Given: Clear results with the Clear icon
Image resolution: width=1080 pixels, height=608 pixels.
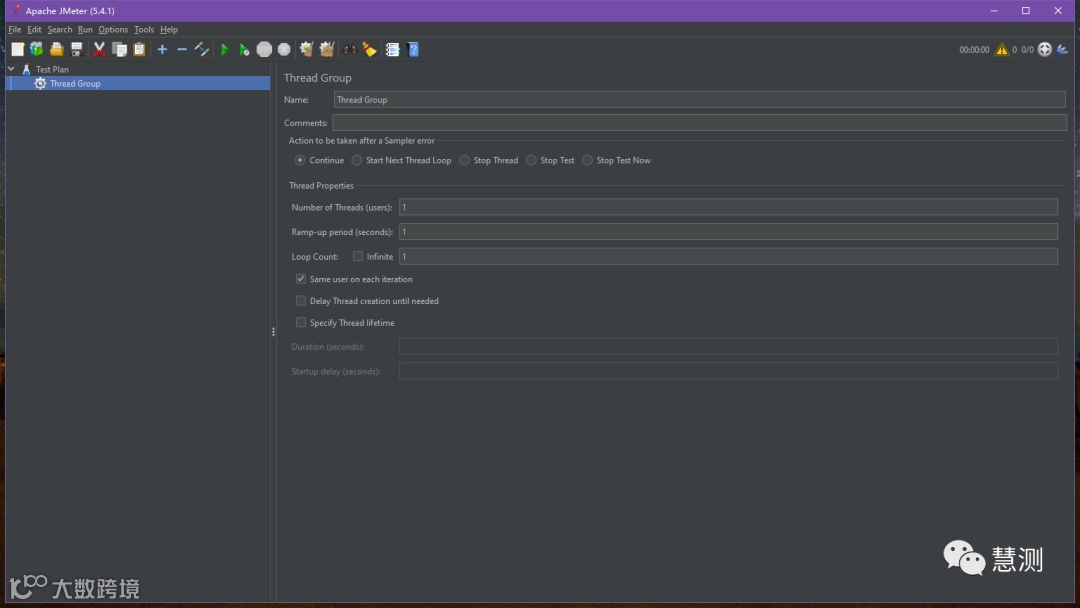Looking at the screenshot, I should pyautogui.click(x=307, y=50).
